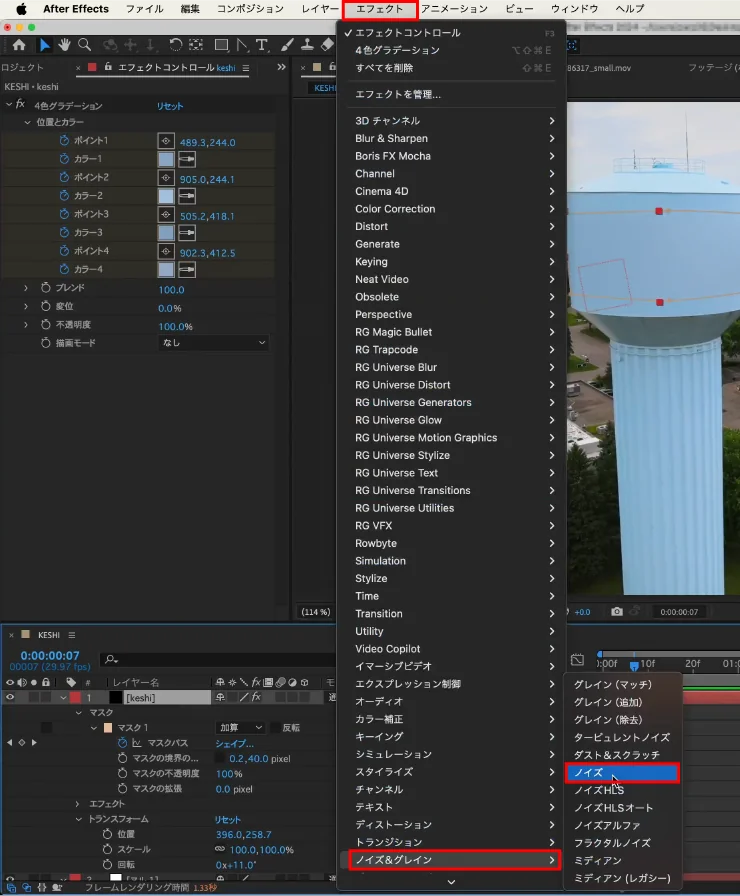740x896 pixels.
Task: Expand the エフェクト group in timeline
Action: (78, 804)
